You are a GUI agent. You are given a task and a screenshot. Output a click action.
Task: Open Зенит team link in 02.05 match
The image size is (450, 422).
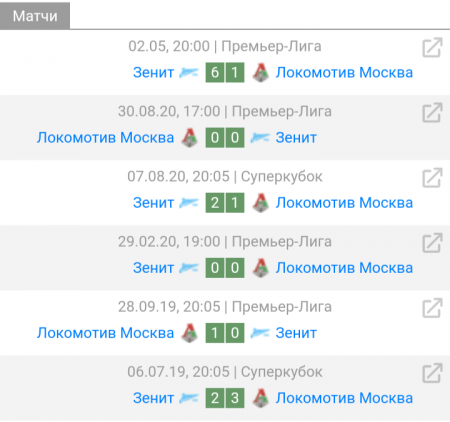pyautogui.click(x=153, y=73)
